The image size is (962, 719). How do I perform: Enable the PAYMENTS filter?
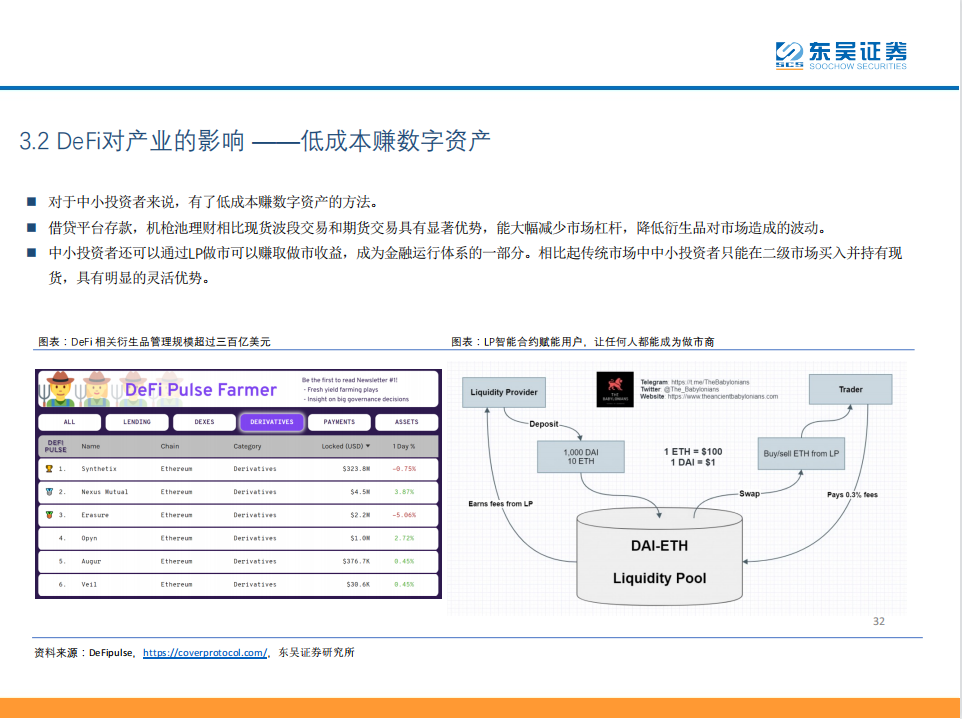(339, 422)
